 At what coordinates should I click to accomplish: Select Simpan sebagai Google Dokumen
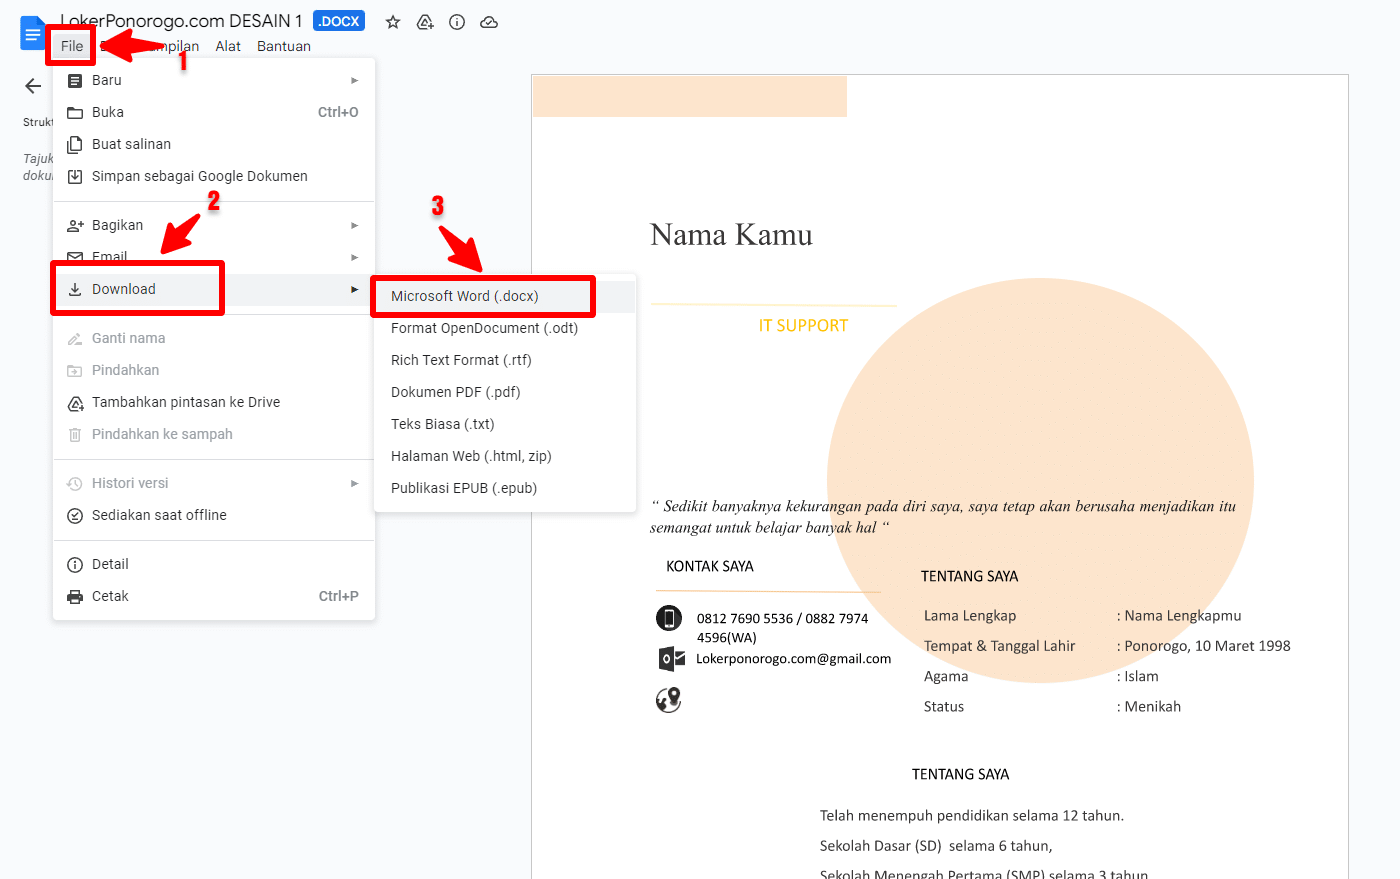pyautogui.click(x=214, y=176)
